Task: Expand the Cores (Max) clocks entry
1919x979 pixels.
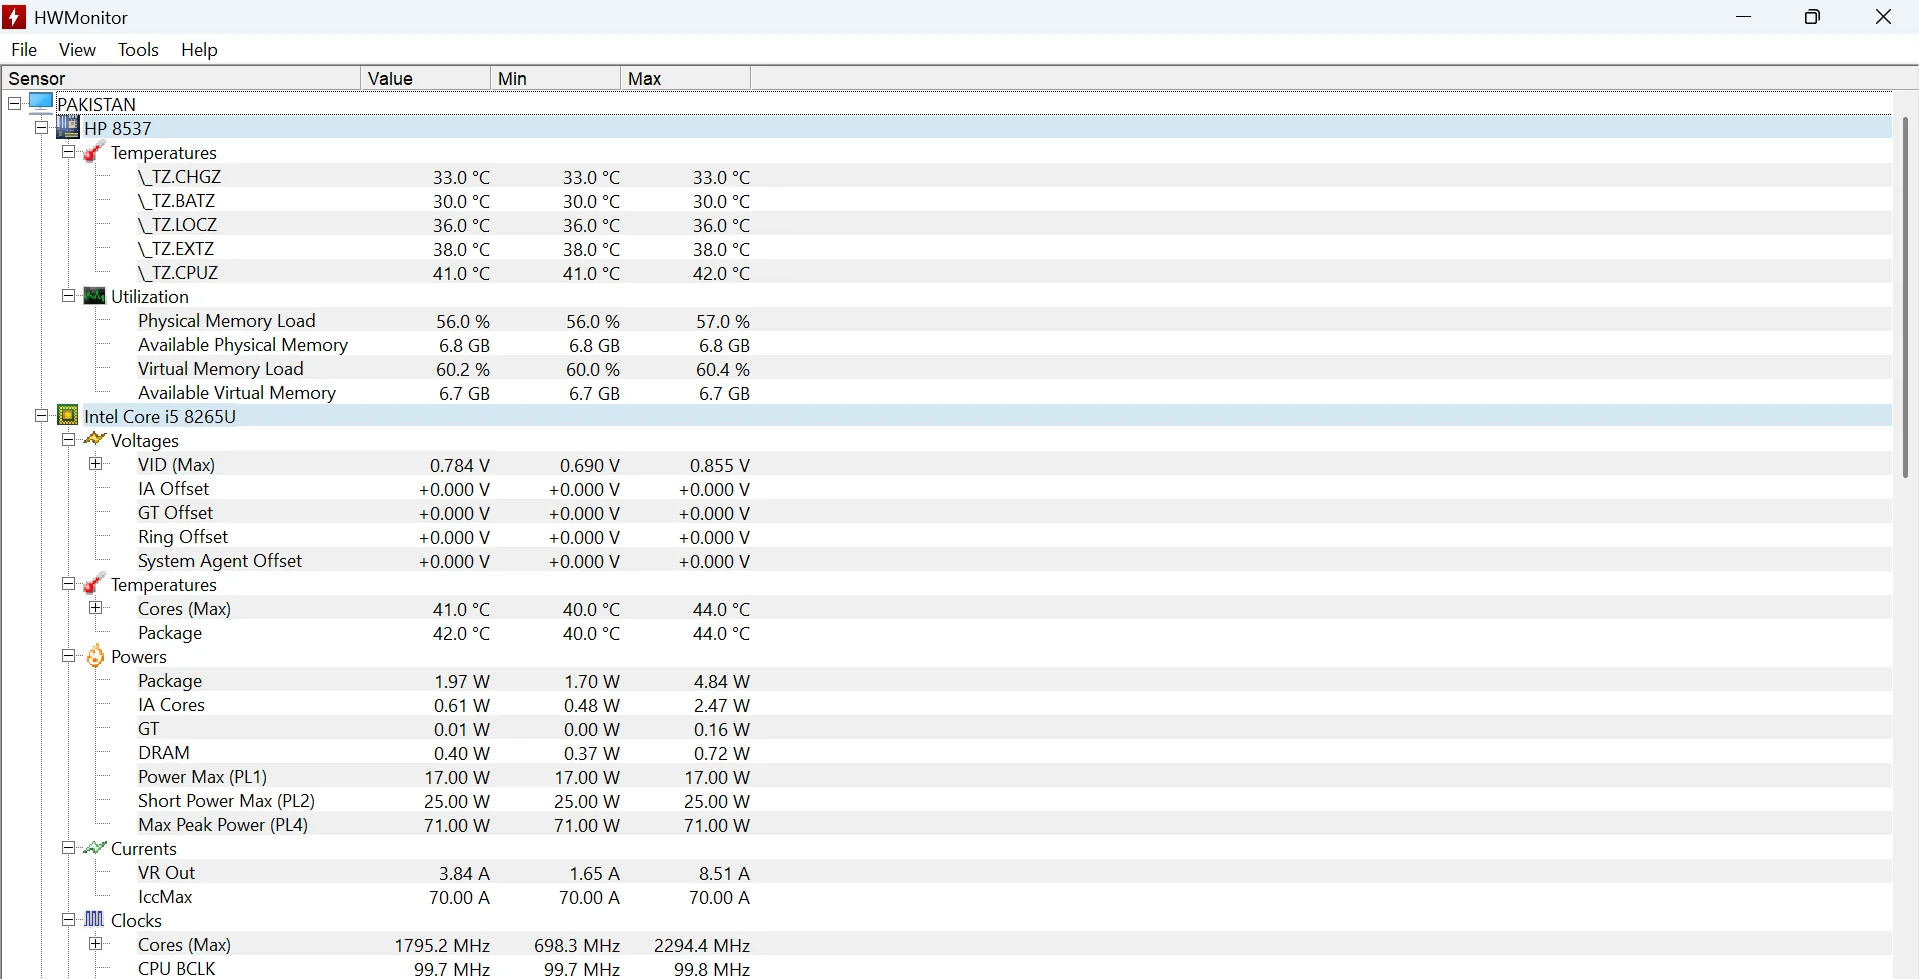Action: (95, 943)
